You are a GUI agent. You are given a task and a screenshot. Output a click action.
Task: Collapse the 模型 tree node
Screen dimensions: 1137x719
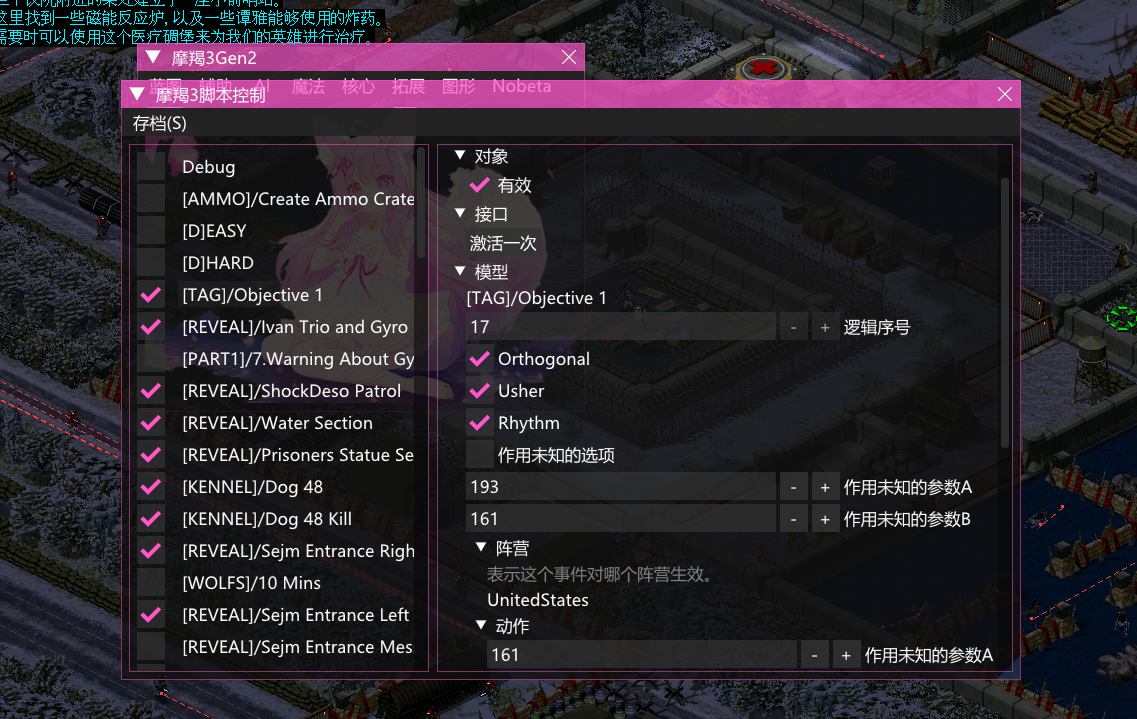pos(460,271)
